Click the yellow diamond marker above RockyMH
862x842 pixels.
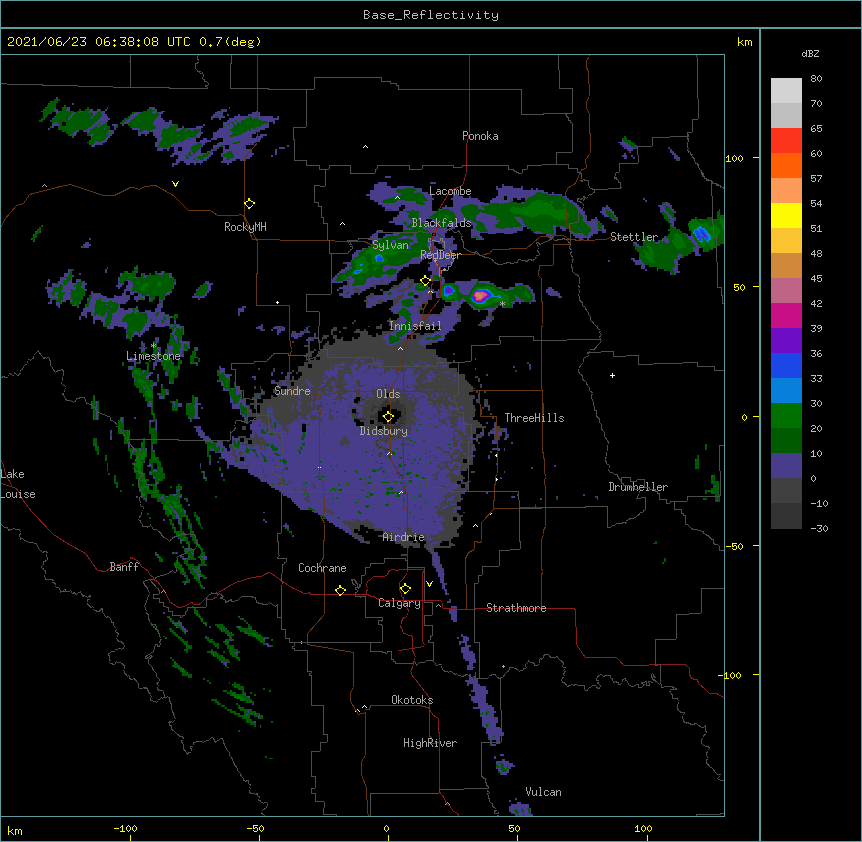(x=249, y=204)
